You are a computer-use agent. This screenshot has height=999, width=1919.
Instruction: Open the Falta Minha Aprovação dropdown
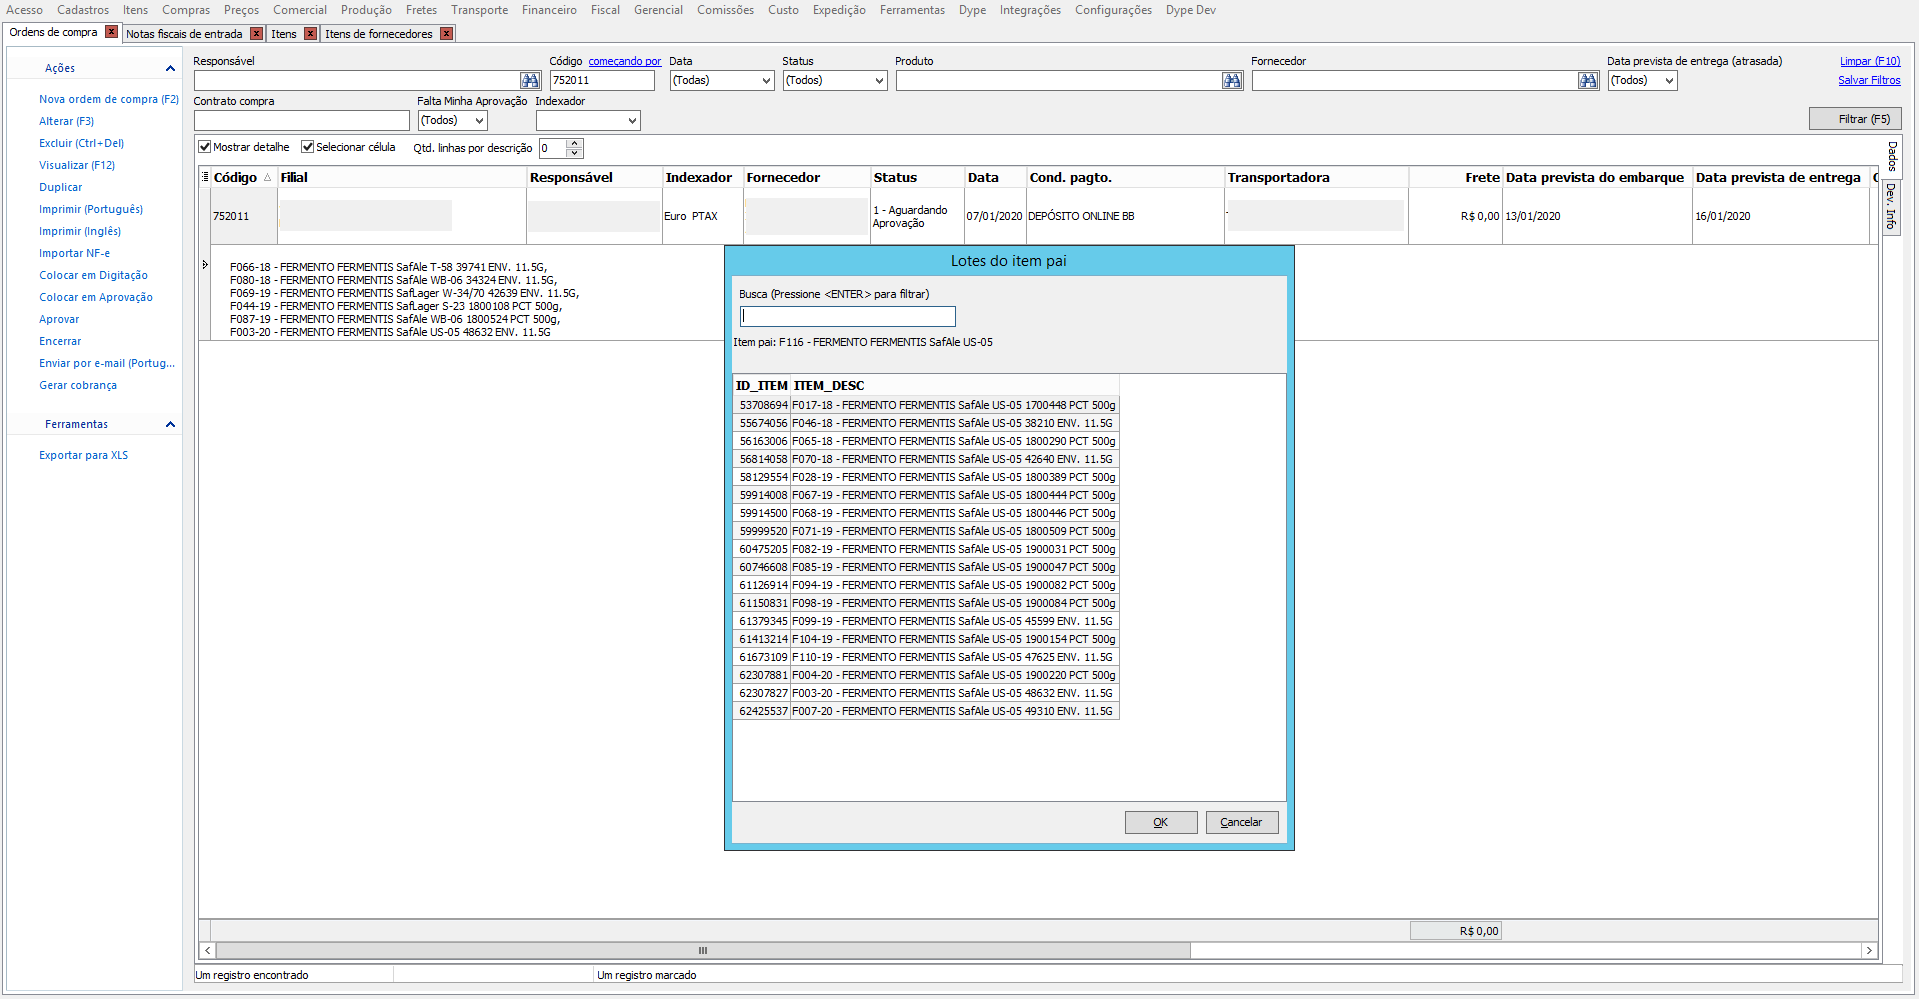480,121
